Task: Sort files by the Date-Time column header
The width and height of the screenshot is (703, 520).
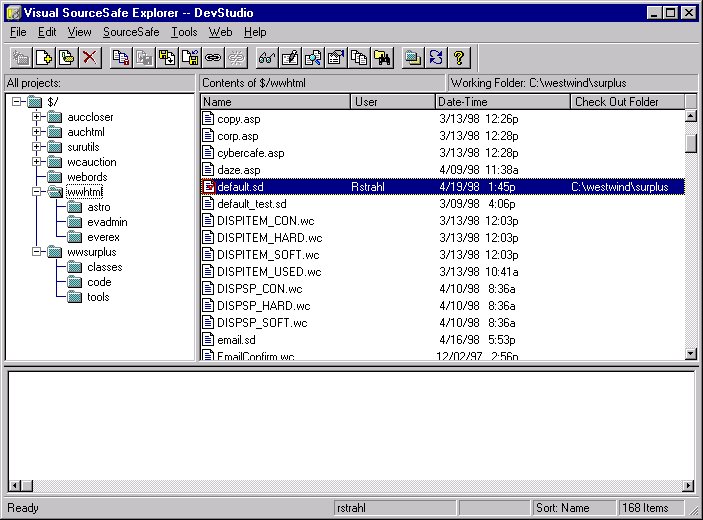Action: click(x=503, y=102)
